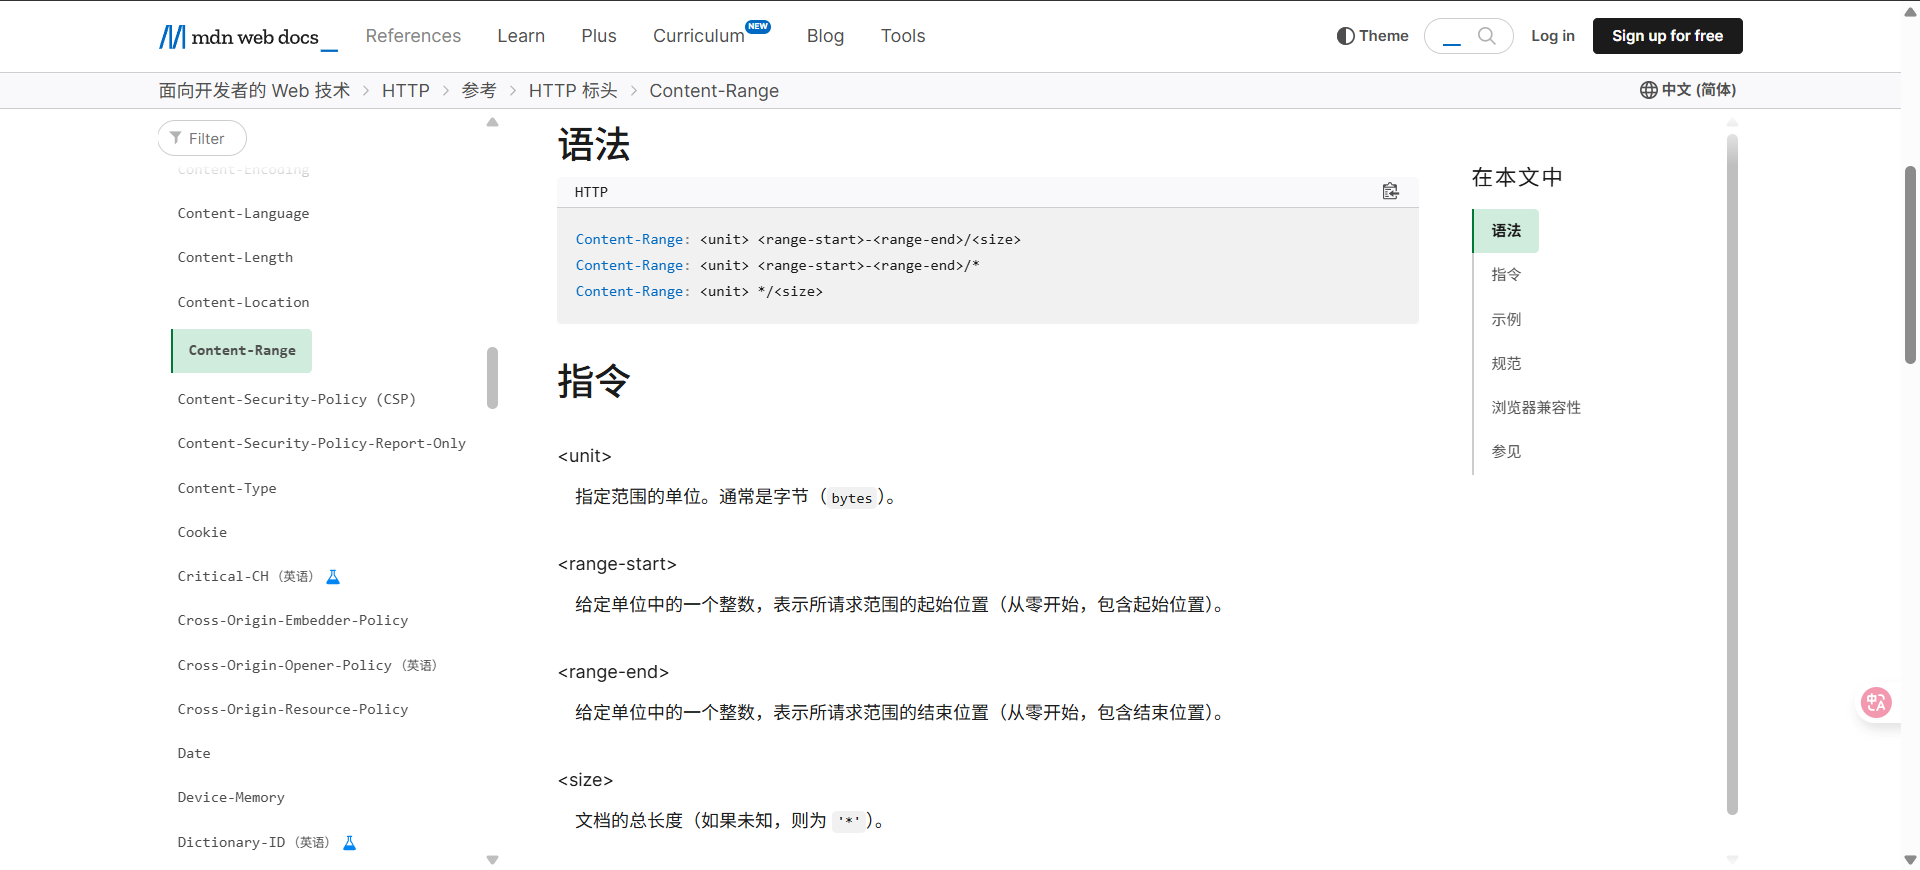This screenshot has height=870, width=1920.
Task: Select Content-Type in the sidebar
Action: pyautogui.click(x=227, y=488)
